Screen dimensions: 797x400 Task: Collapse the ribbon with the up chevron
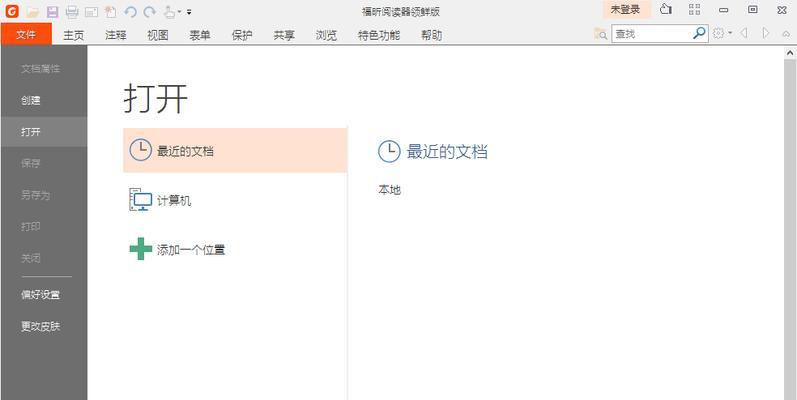click(x=786, y=35)
